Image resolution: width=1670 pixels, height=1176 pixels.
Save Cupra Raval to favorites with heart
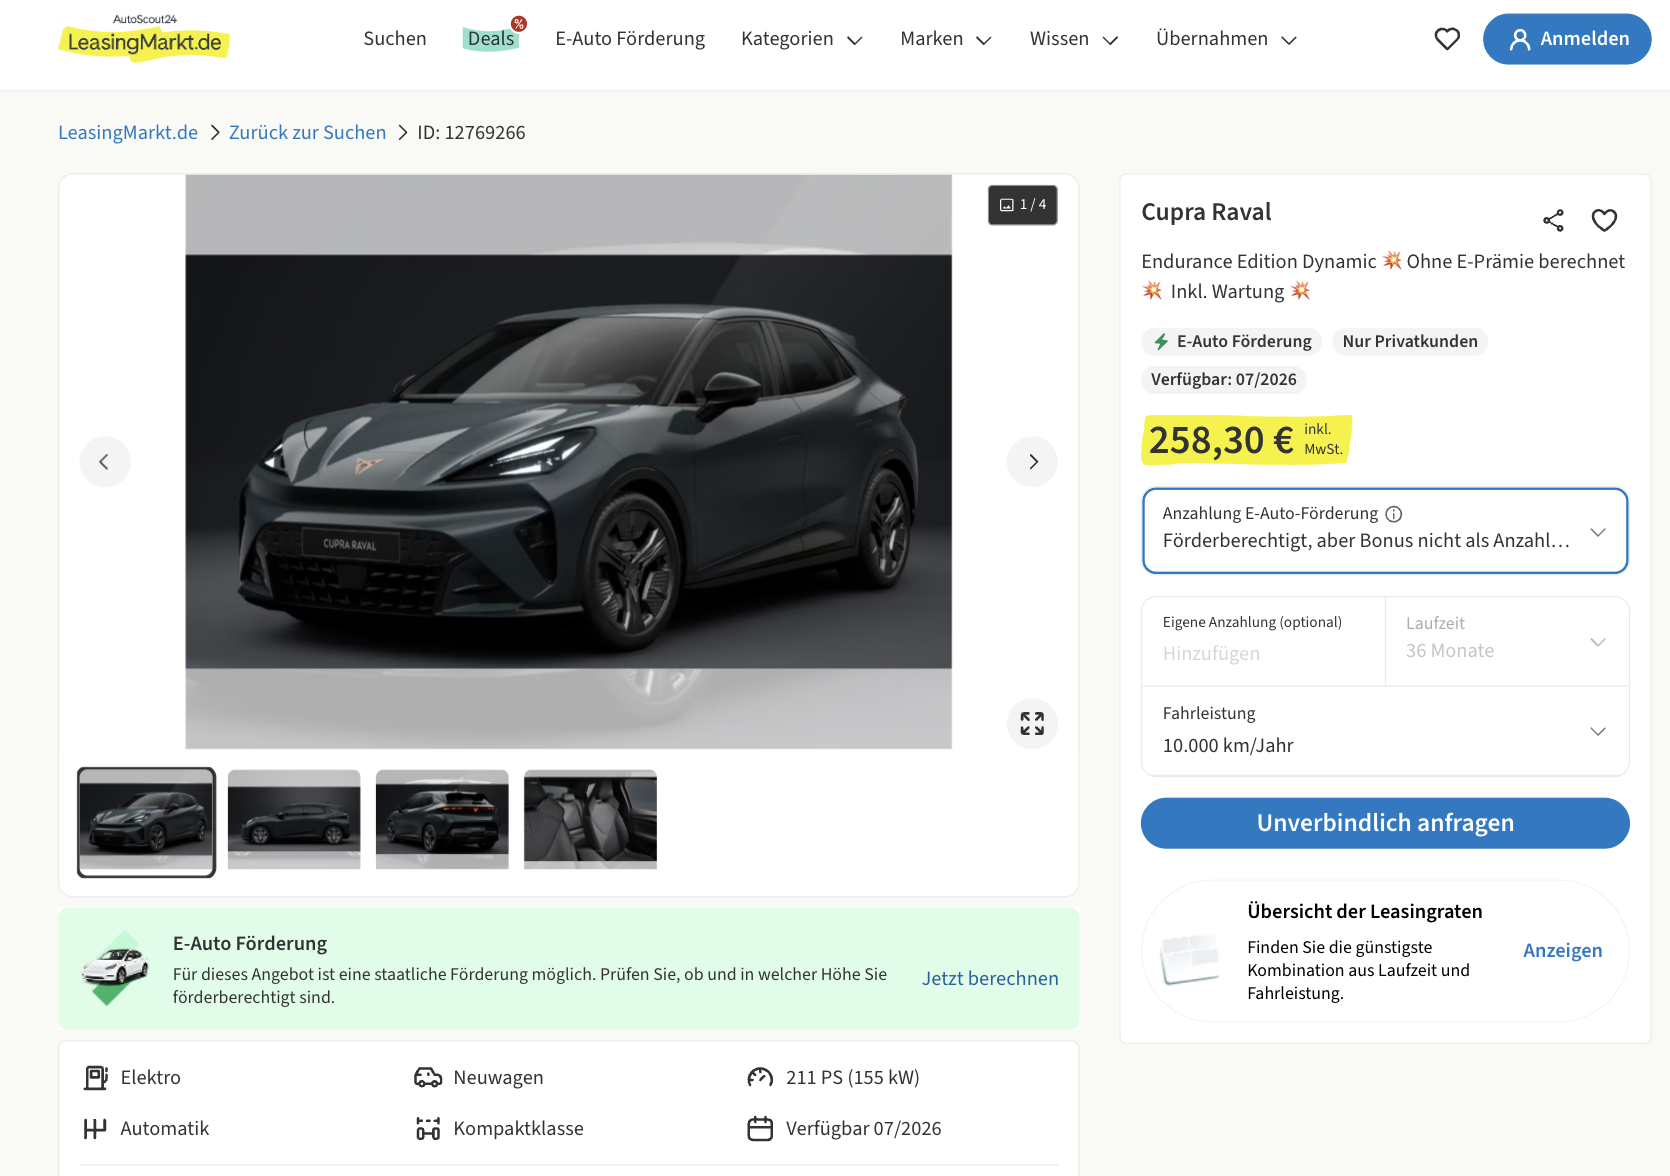click(x=1604, y=220)
